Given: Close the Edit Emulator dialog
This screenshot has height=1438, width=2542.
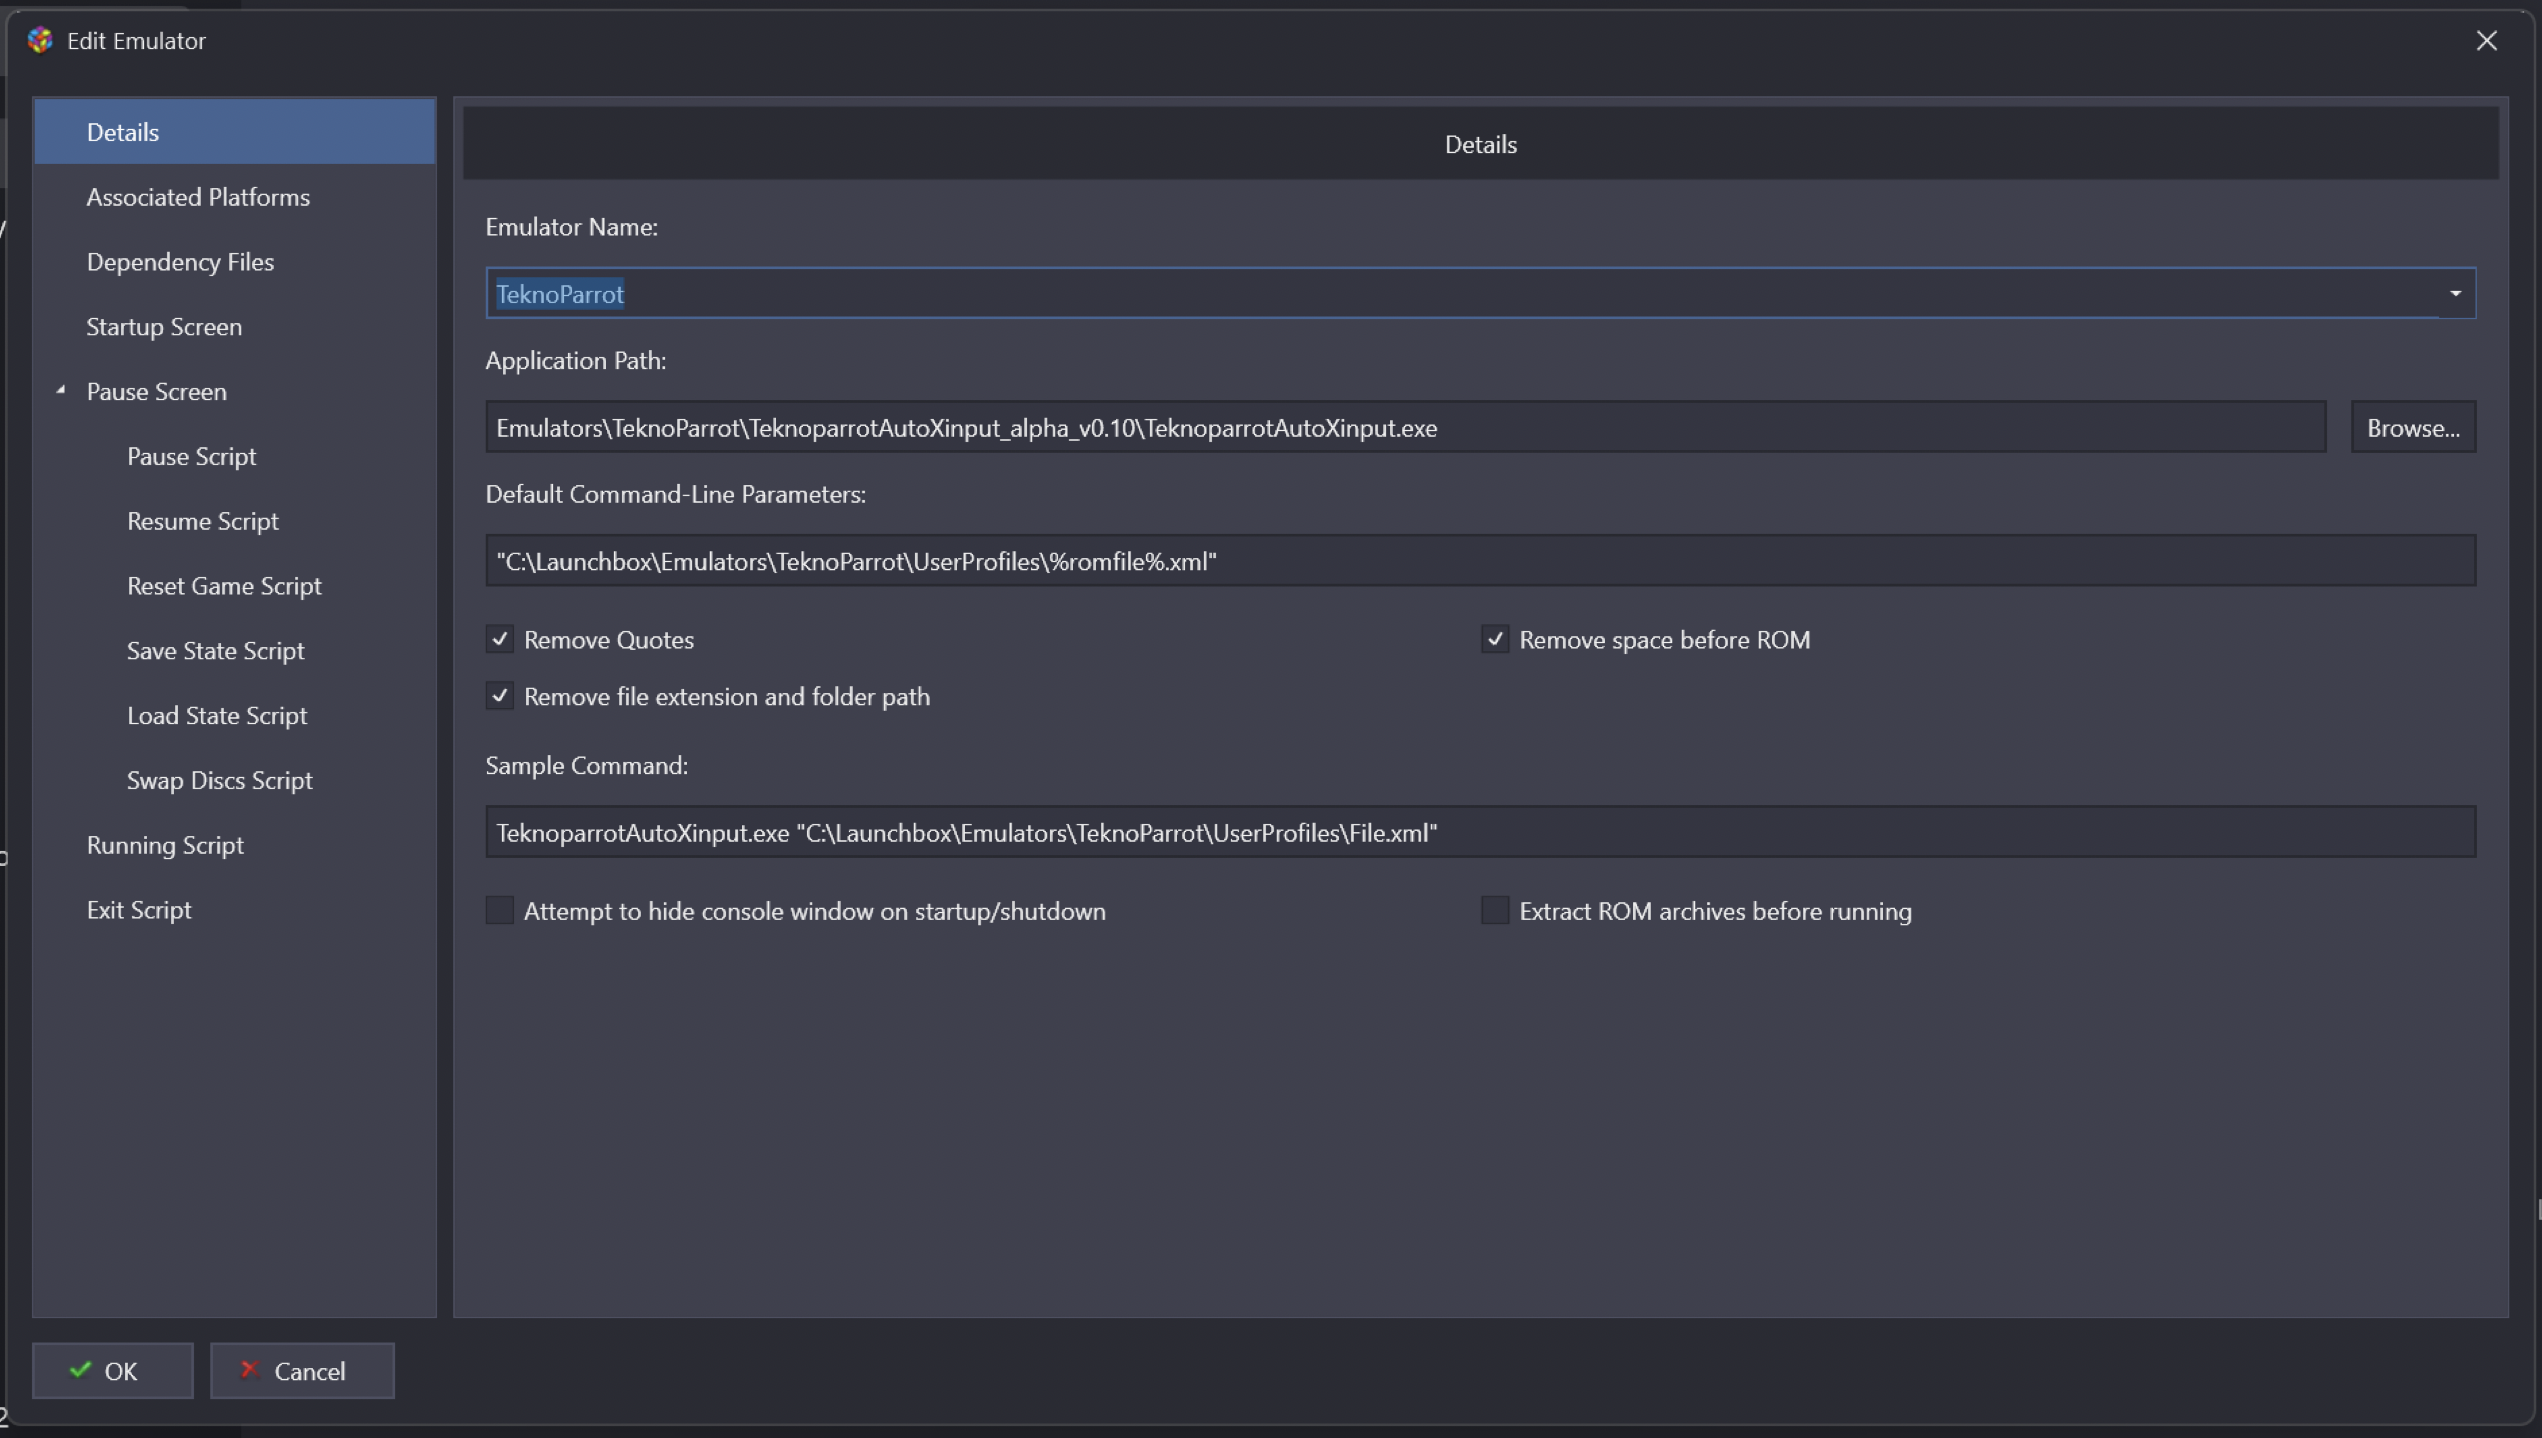Looking at the screenshot, I should point(2486,40).
